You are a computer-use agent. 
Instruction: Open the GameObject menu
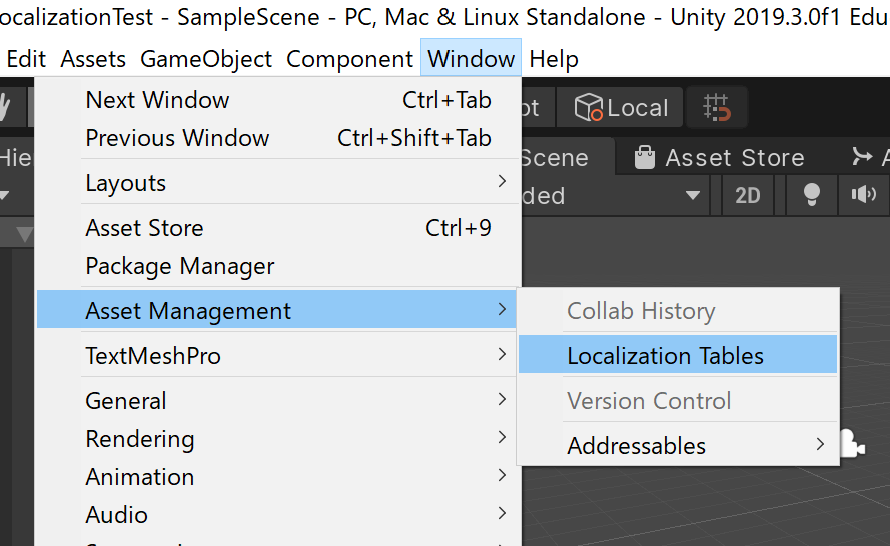pos(206,59)
